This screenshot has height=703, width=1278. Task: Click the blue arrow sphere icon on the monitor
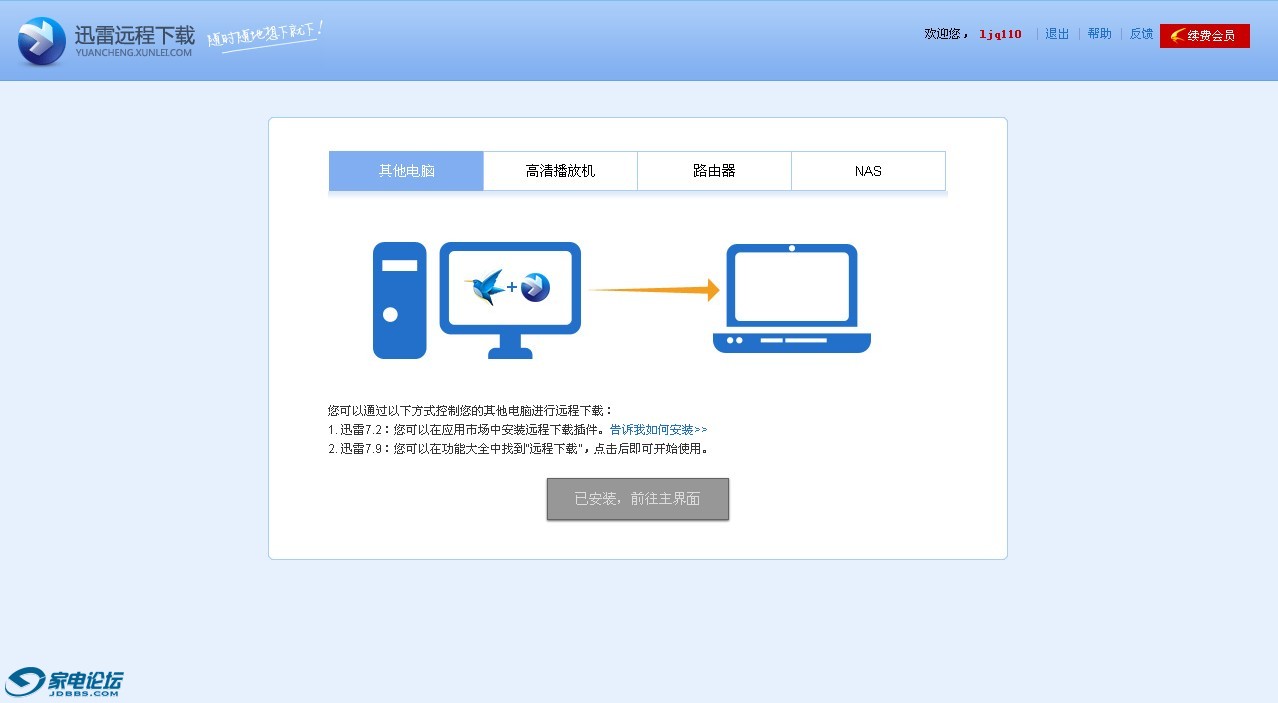536,287
